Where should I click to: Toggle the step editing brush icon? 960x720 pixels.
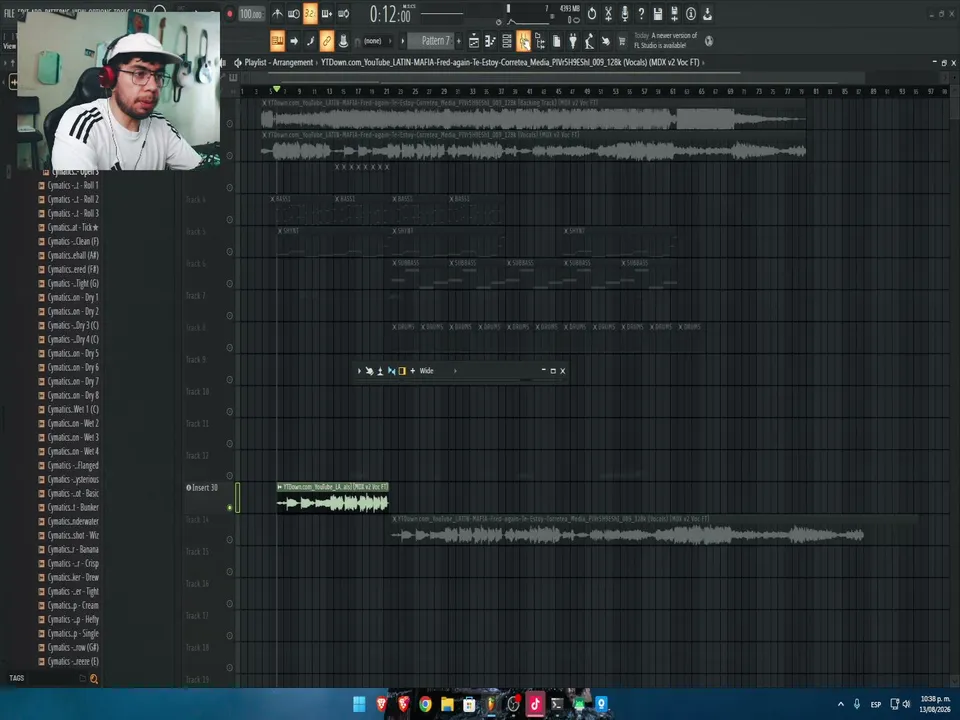point(310,41)
